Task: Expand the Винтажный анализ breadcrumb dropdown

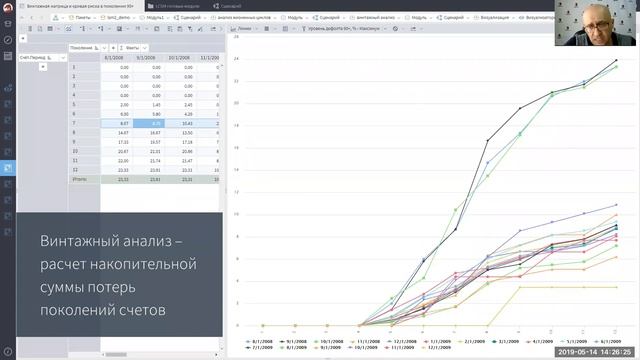Action: pyautogui.click(x=398, y=18)
